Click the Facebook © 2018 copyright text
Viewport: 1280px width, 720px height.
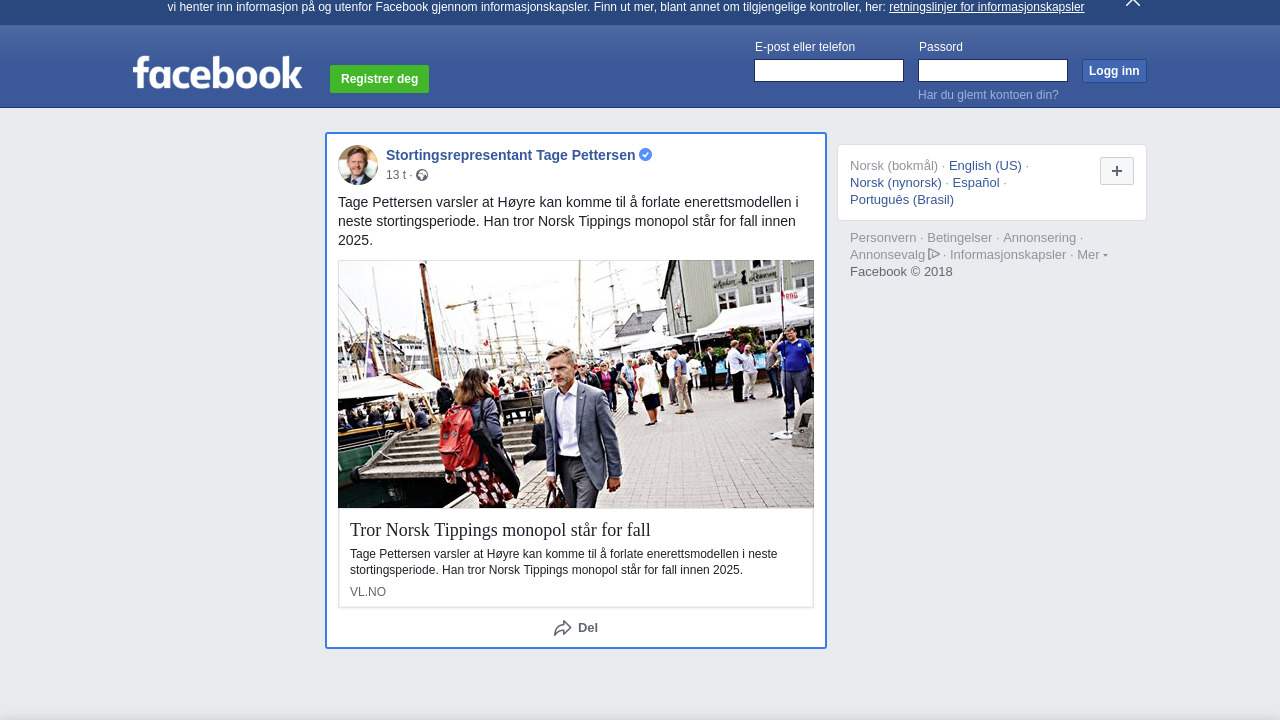901,271
